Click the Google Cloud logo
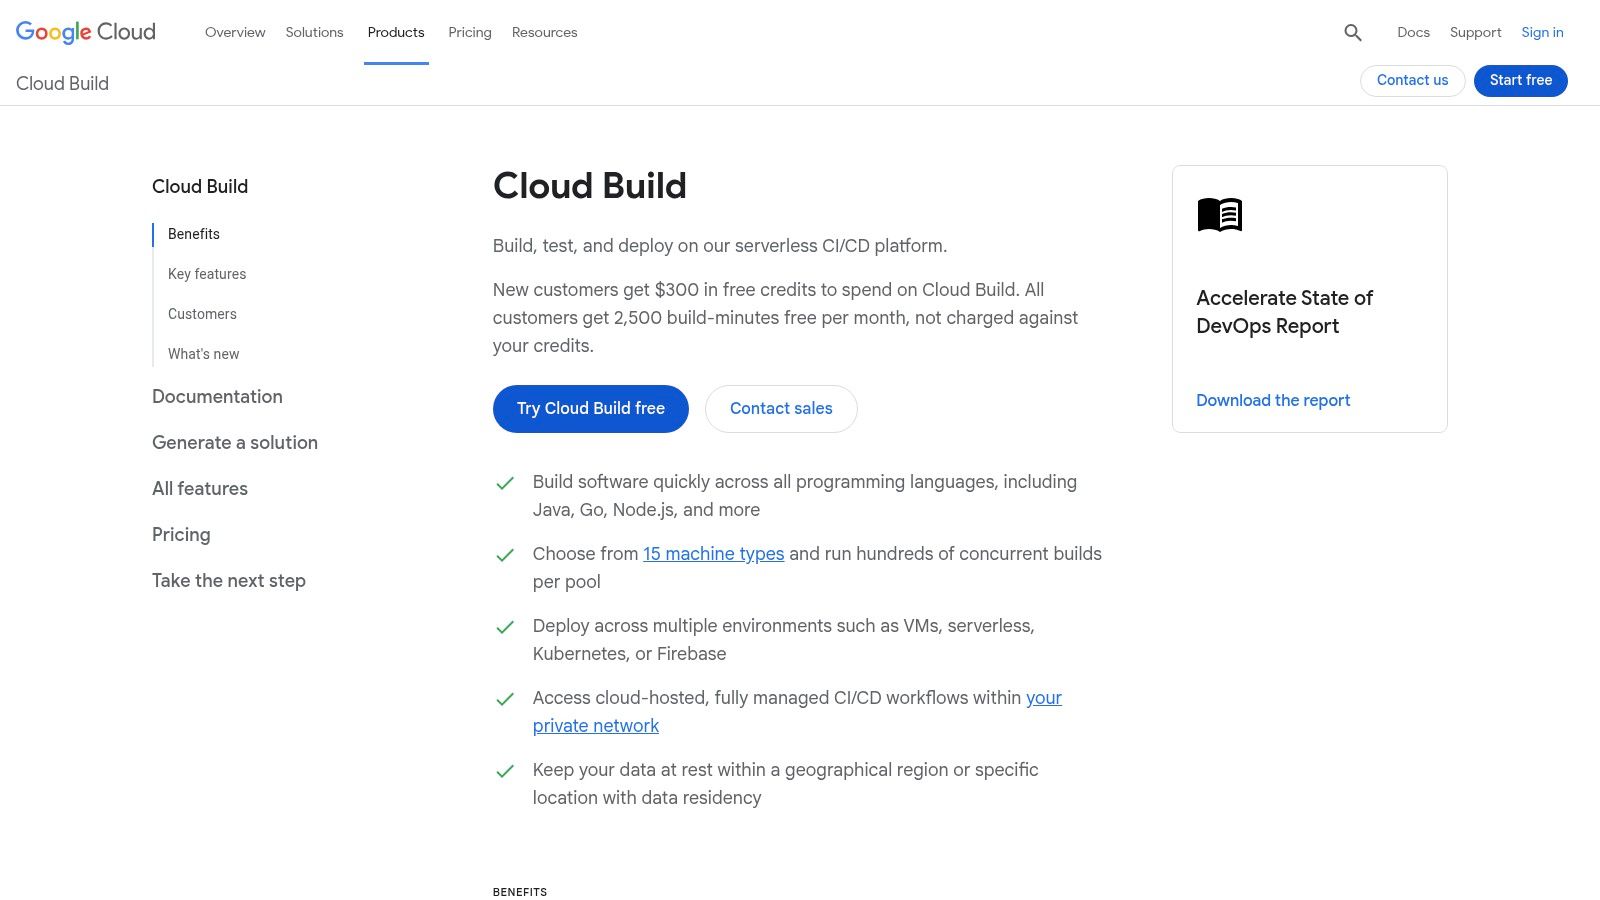The height and width of the screenshot is (900, 1600). pos(85,32)
